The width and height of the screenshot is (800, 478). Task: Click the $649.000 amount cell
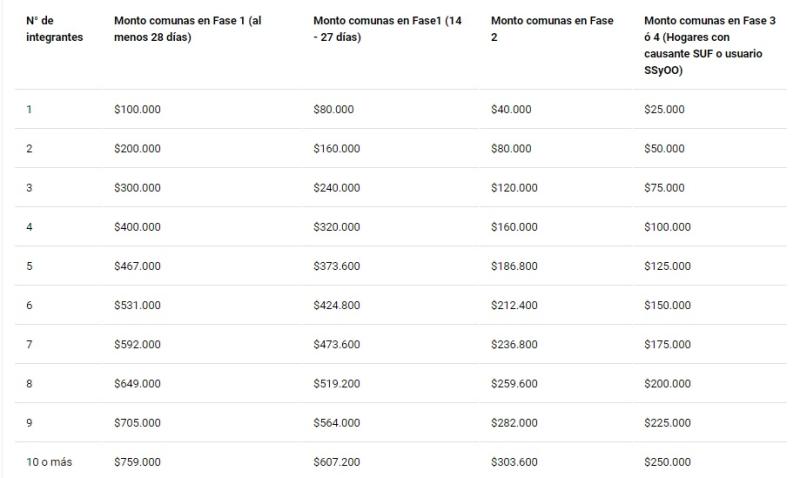pyautogui.click(x=137, y=384)
